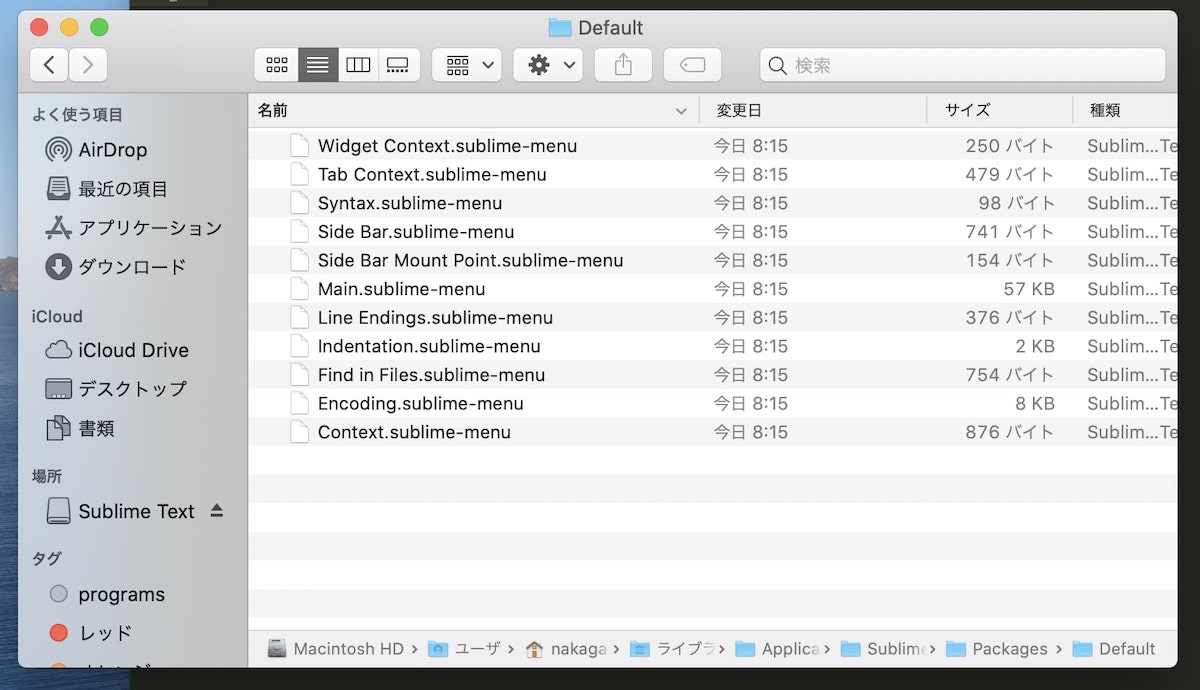Open the gear action menu
1200x690 pixels.
coord(548,65)
